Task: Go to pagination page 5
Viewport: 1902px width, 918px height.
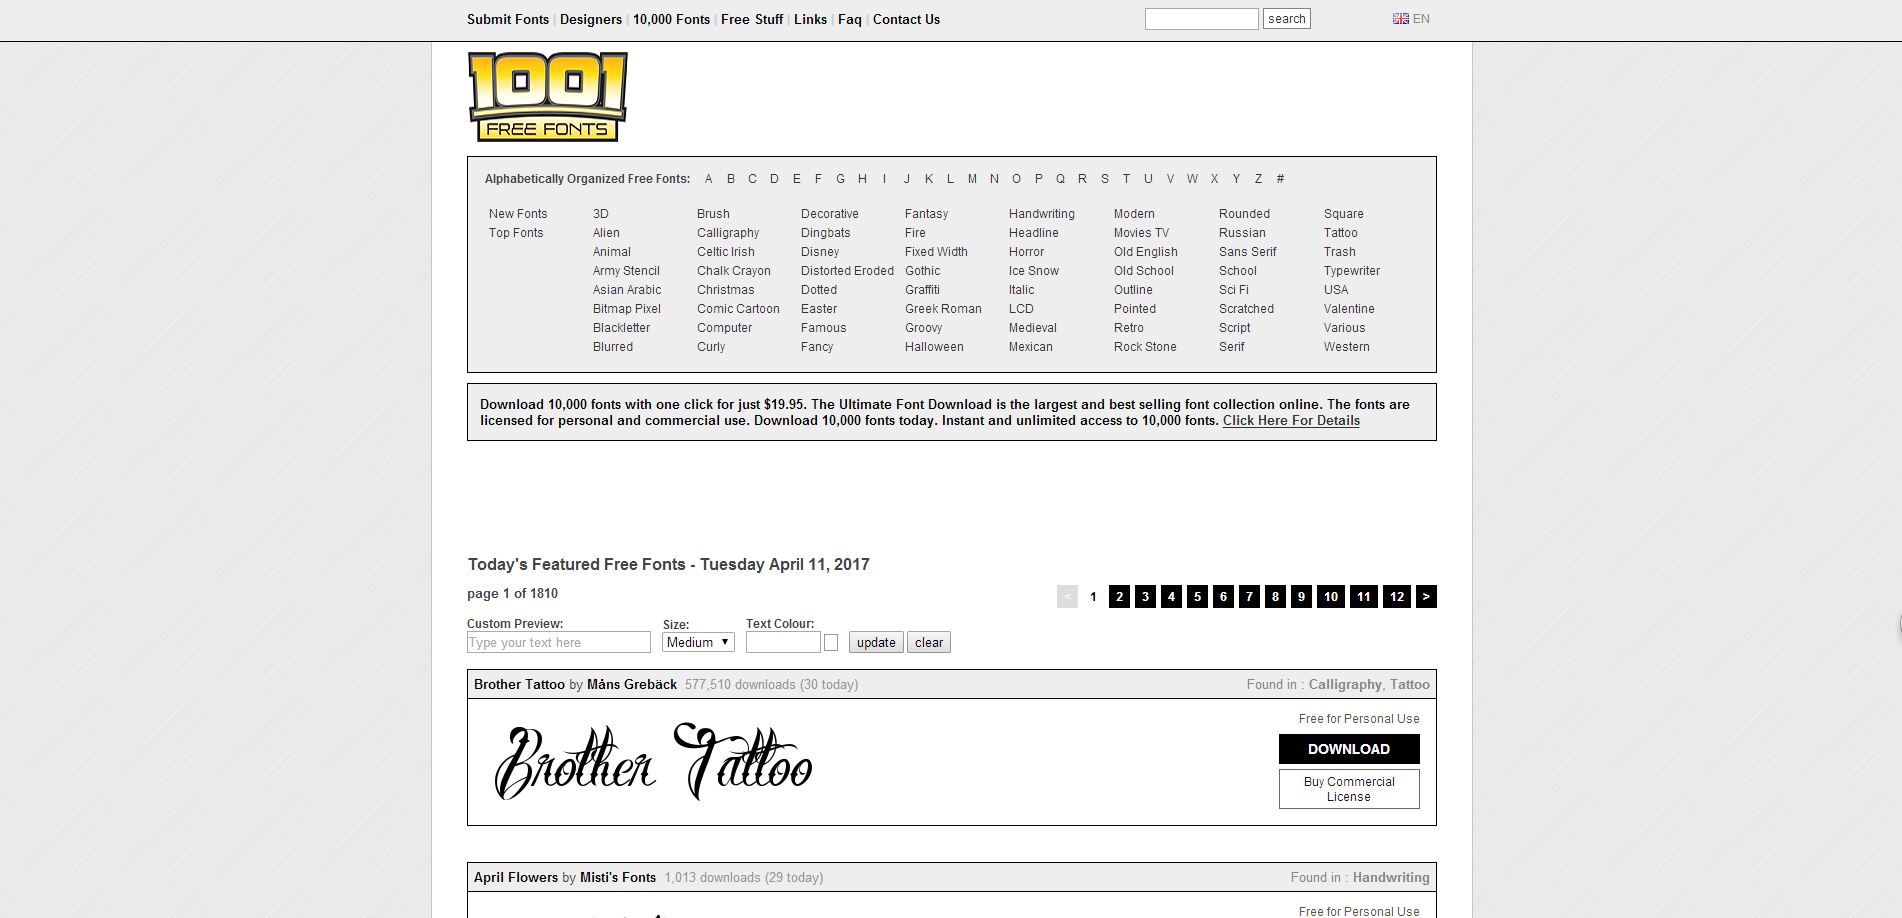Action: (x=1197, y=596)
